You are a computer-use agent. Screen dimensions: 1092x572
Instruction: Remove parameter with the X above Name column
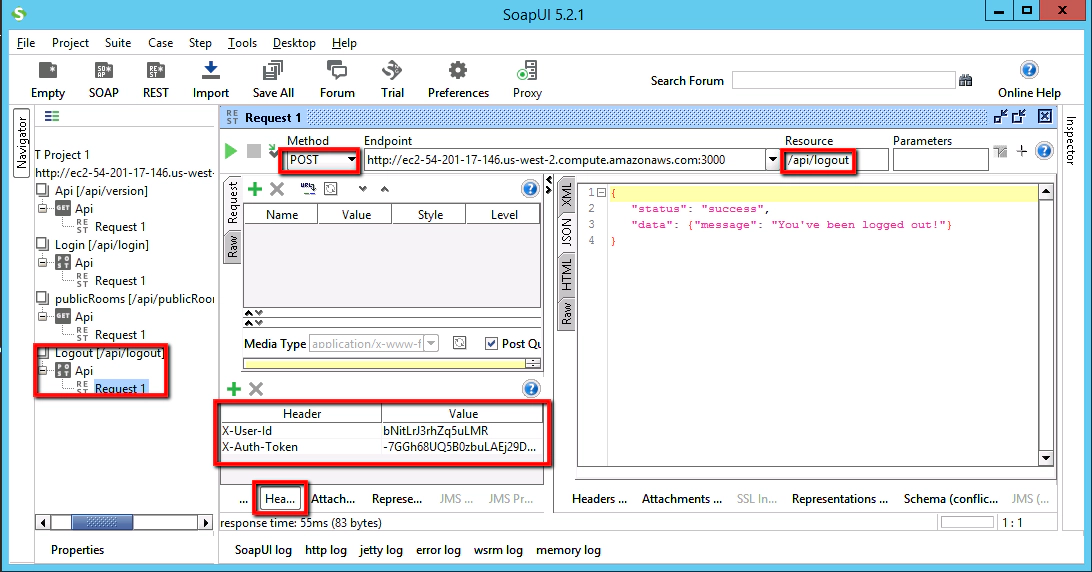pos(277,189)
